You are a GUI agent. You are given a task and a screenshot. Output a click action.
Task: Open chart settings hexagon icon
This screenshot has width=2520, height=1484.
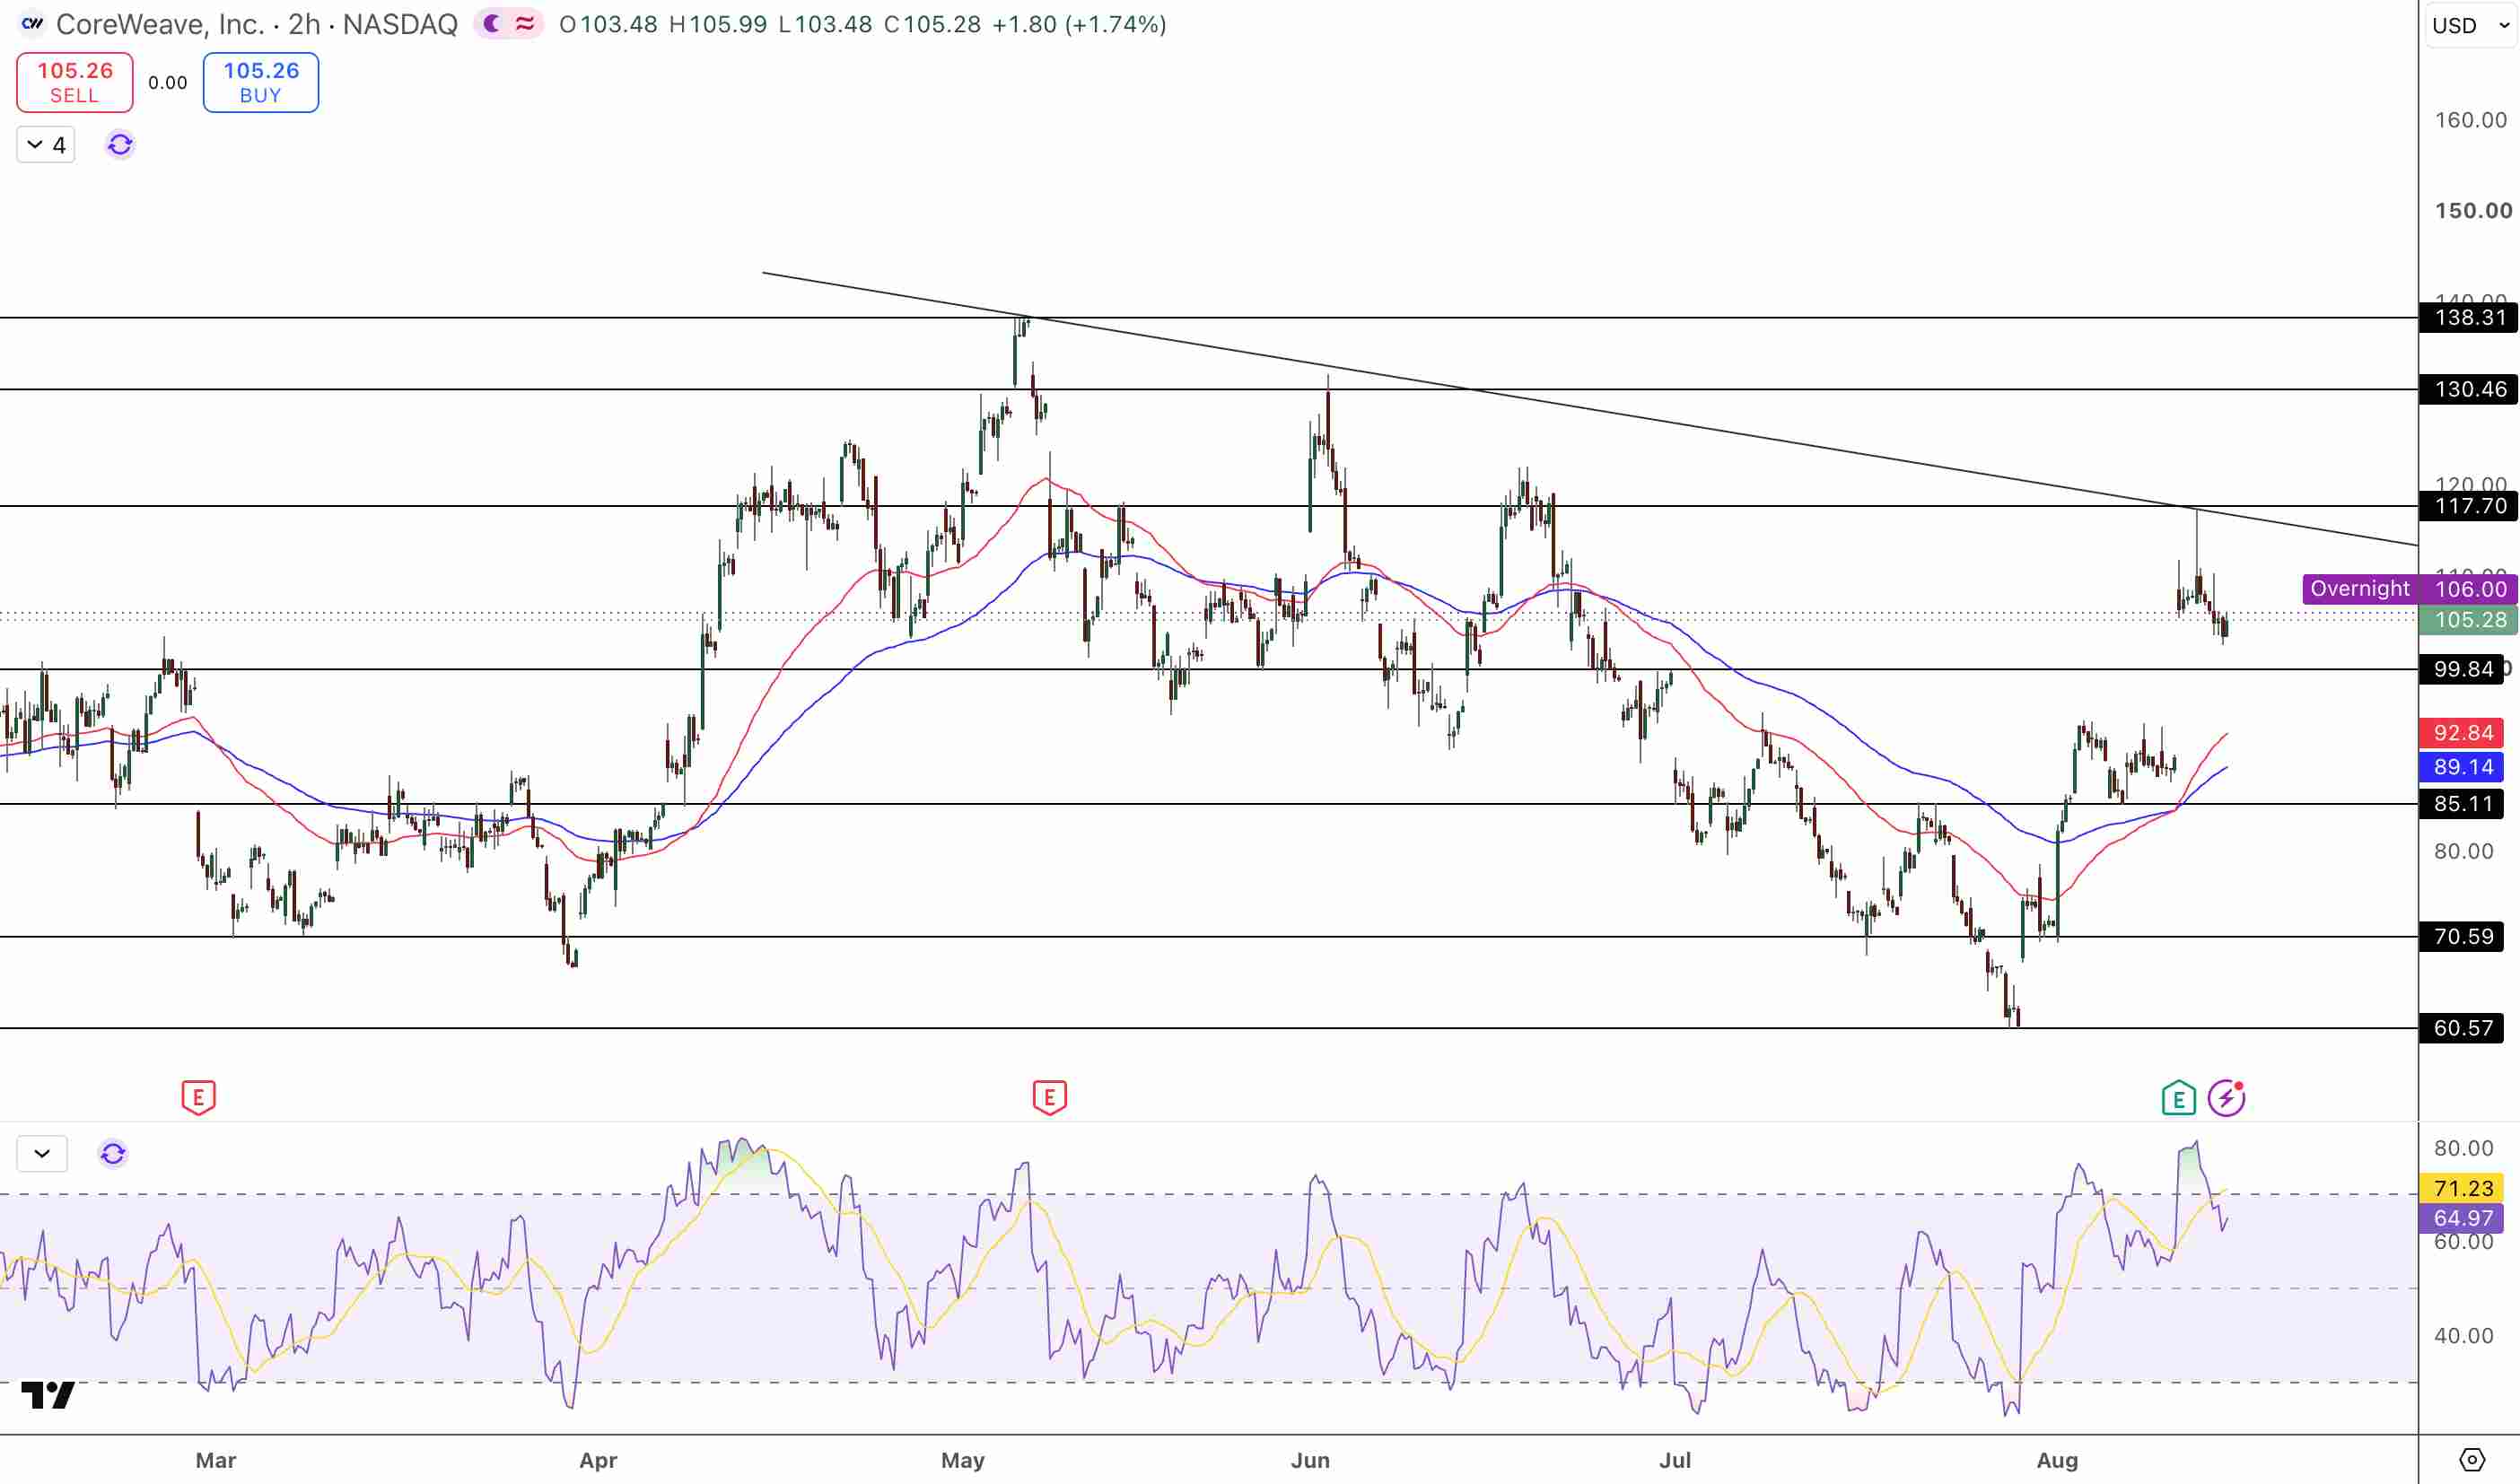point(2471,1460)
